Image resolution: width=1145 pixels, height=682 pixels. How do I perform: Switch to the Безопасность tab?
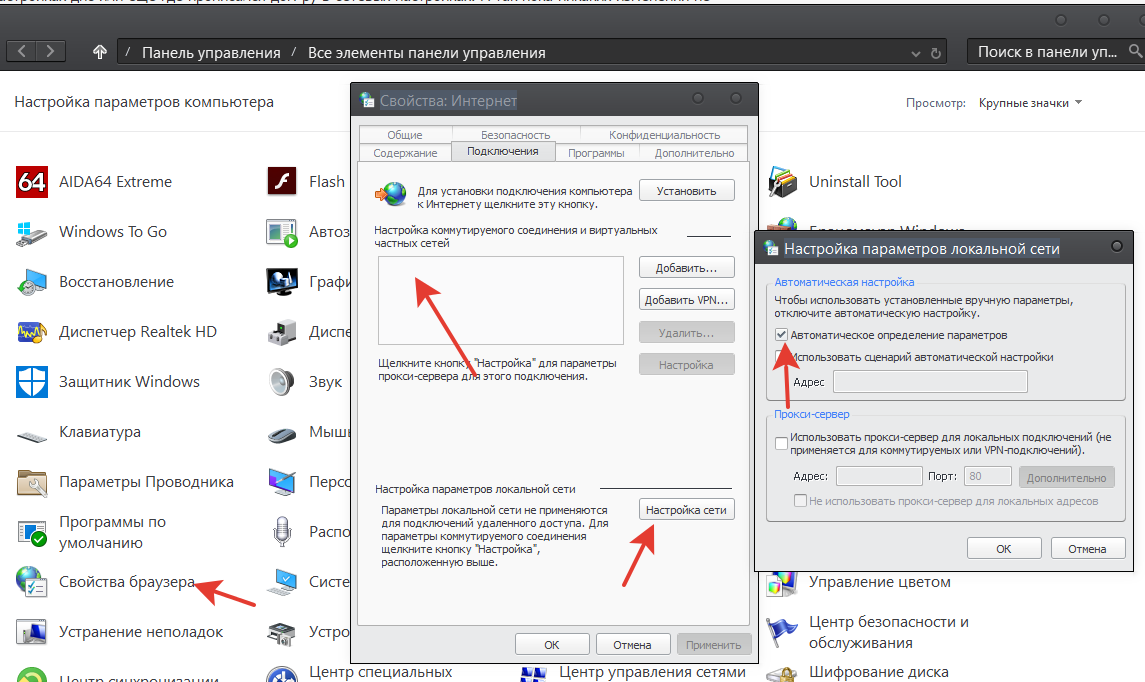[x=515, y=134]
